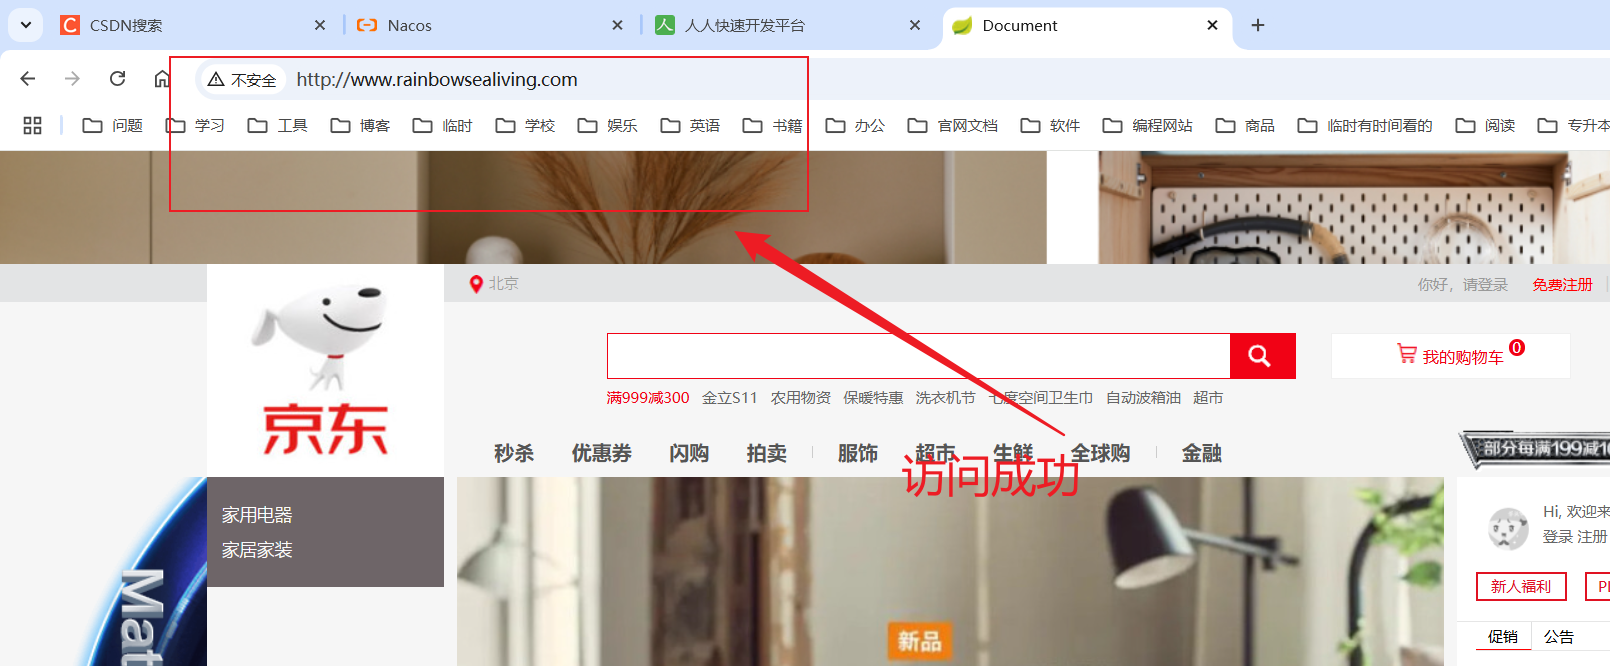
Task: Open the 商品 bookmark folder
Action: [1245, 125]
